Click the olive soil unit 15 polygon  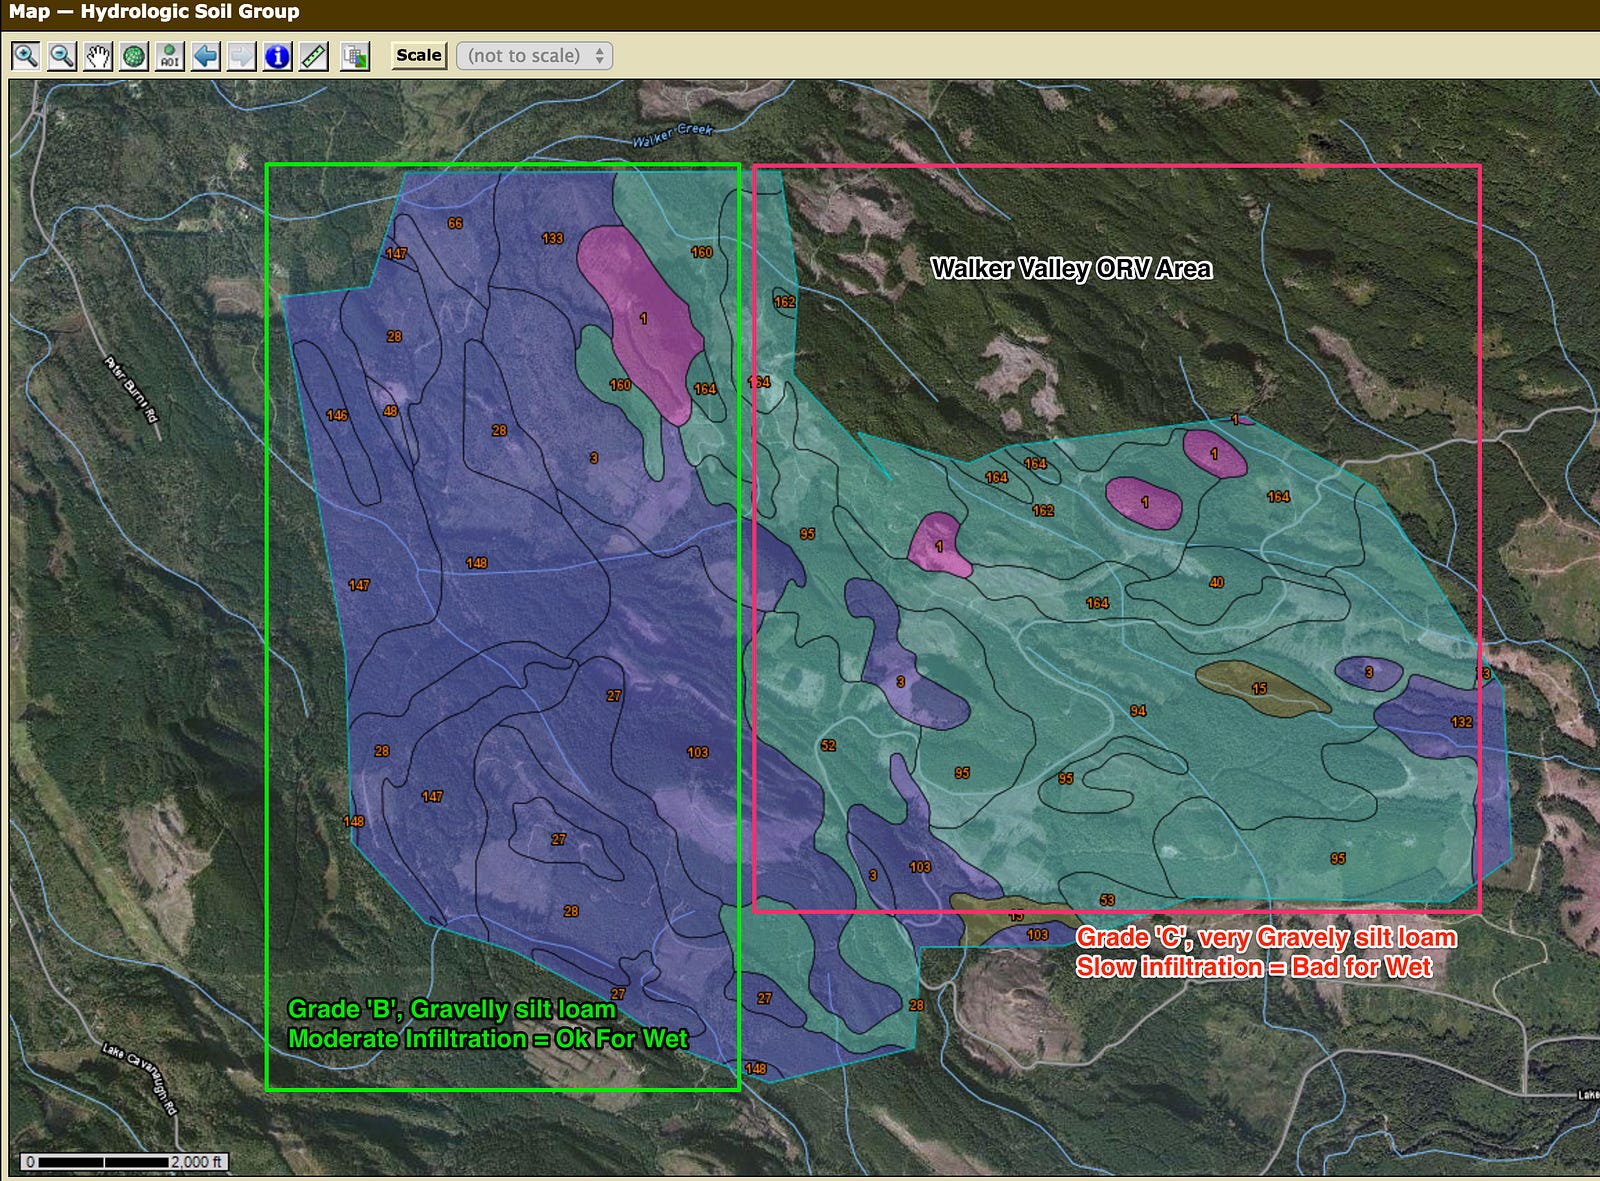pyautogui.click(x=1259, y=688)
